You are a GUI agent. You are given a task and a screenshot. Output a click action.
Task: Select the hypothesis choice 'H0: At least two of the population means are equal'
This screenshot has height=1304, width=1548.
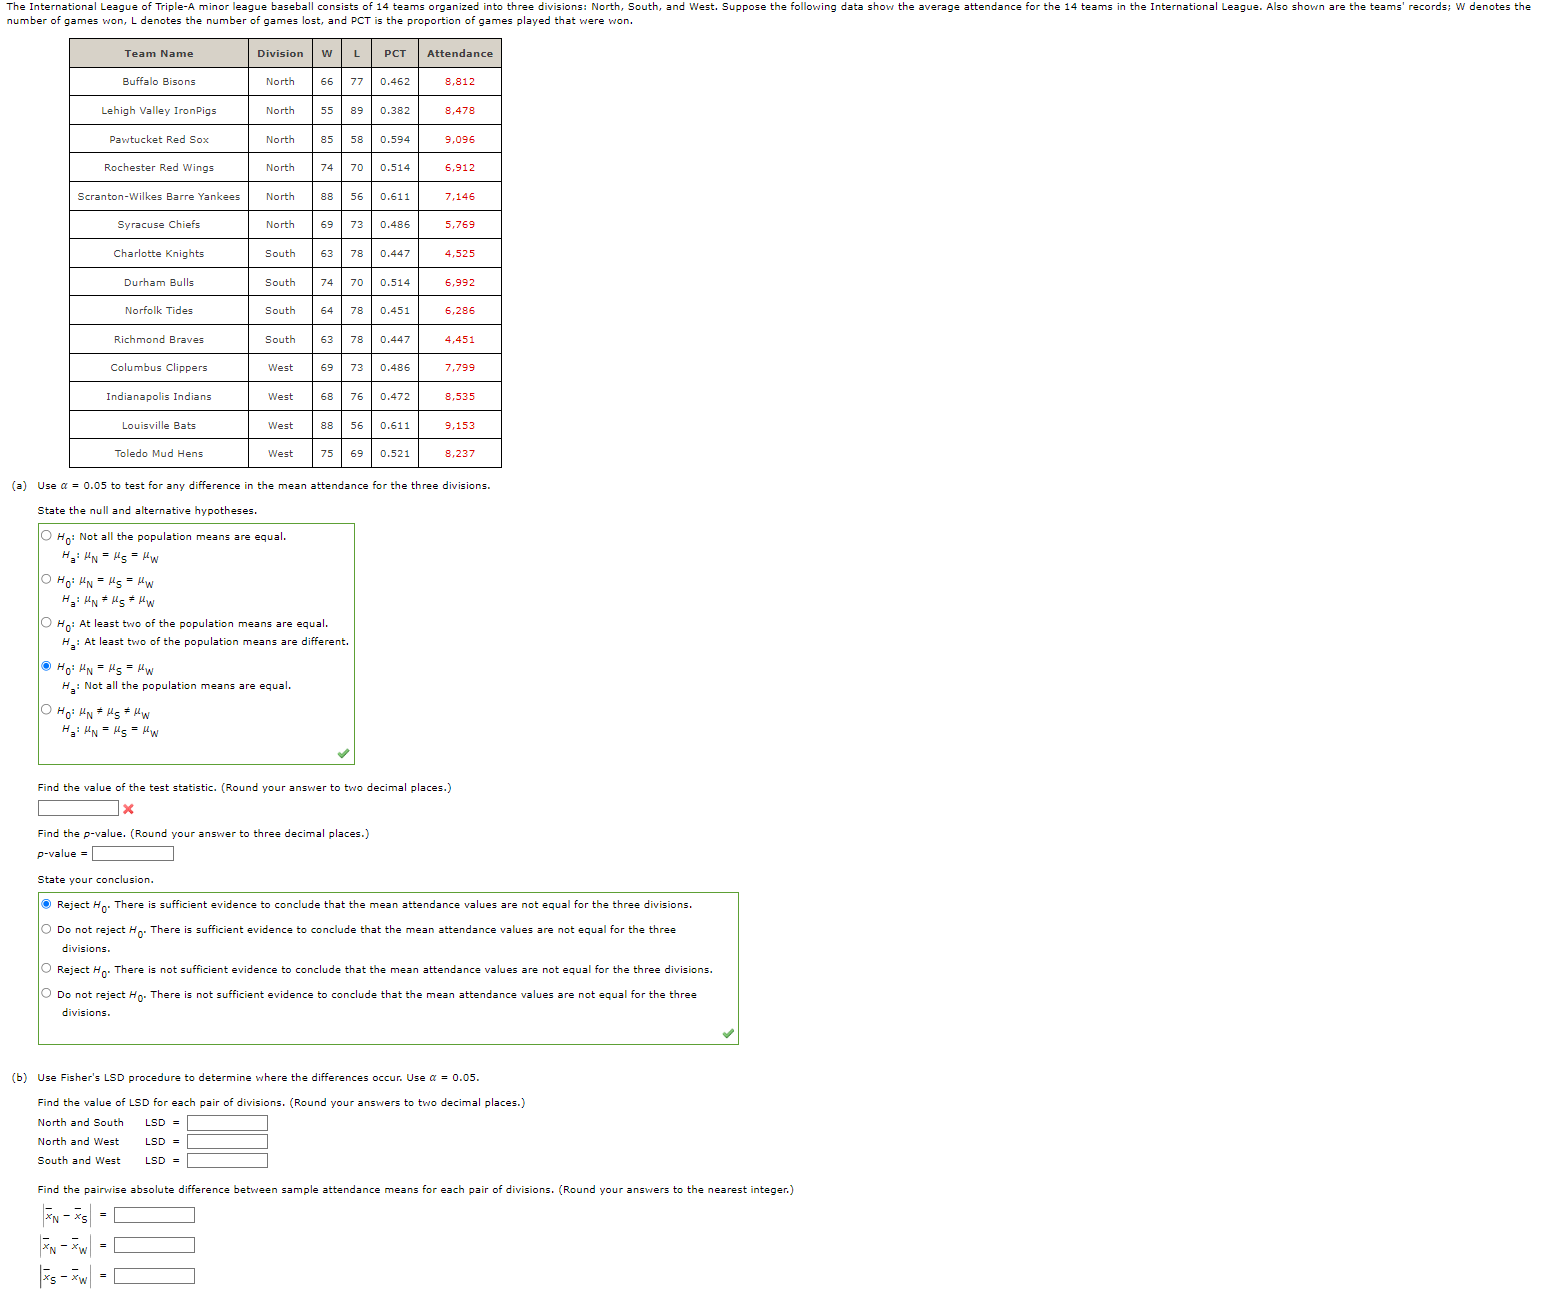(x=45, y=621)
